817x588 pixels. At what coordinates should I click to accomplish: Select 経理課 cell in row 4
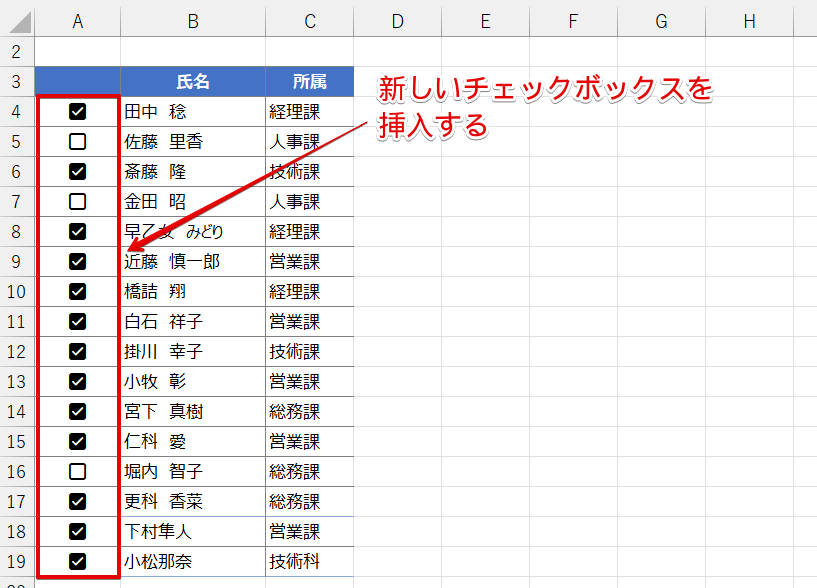(310, 112)
